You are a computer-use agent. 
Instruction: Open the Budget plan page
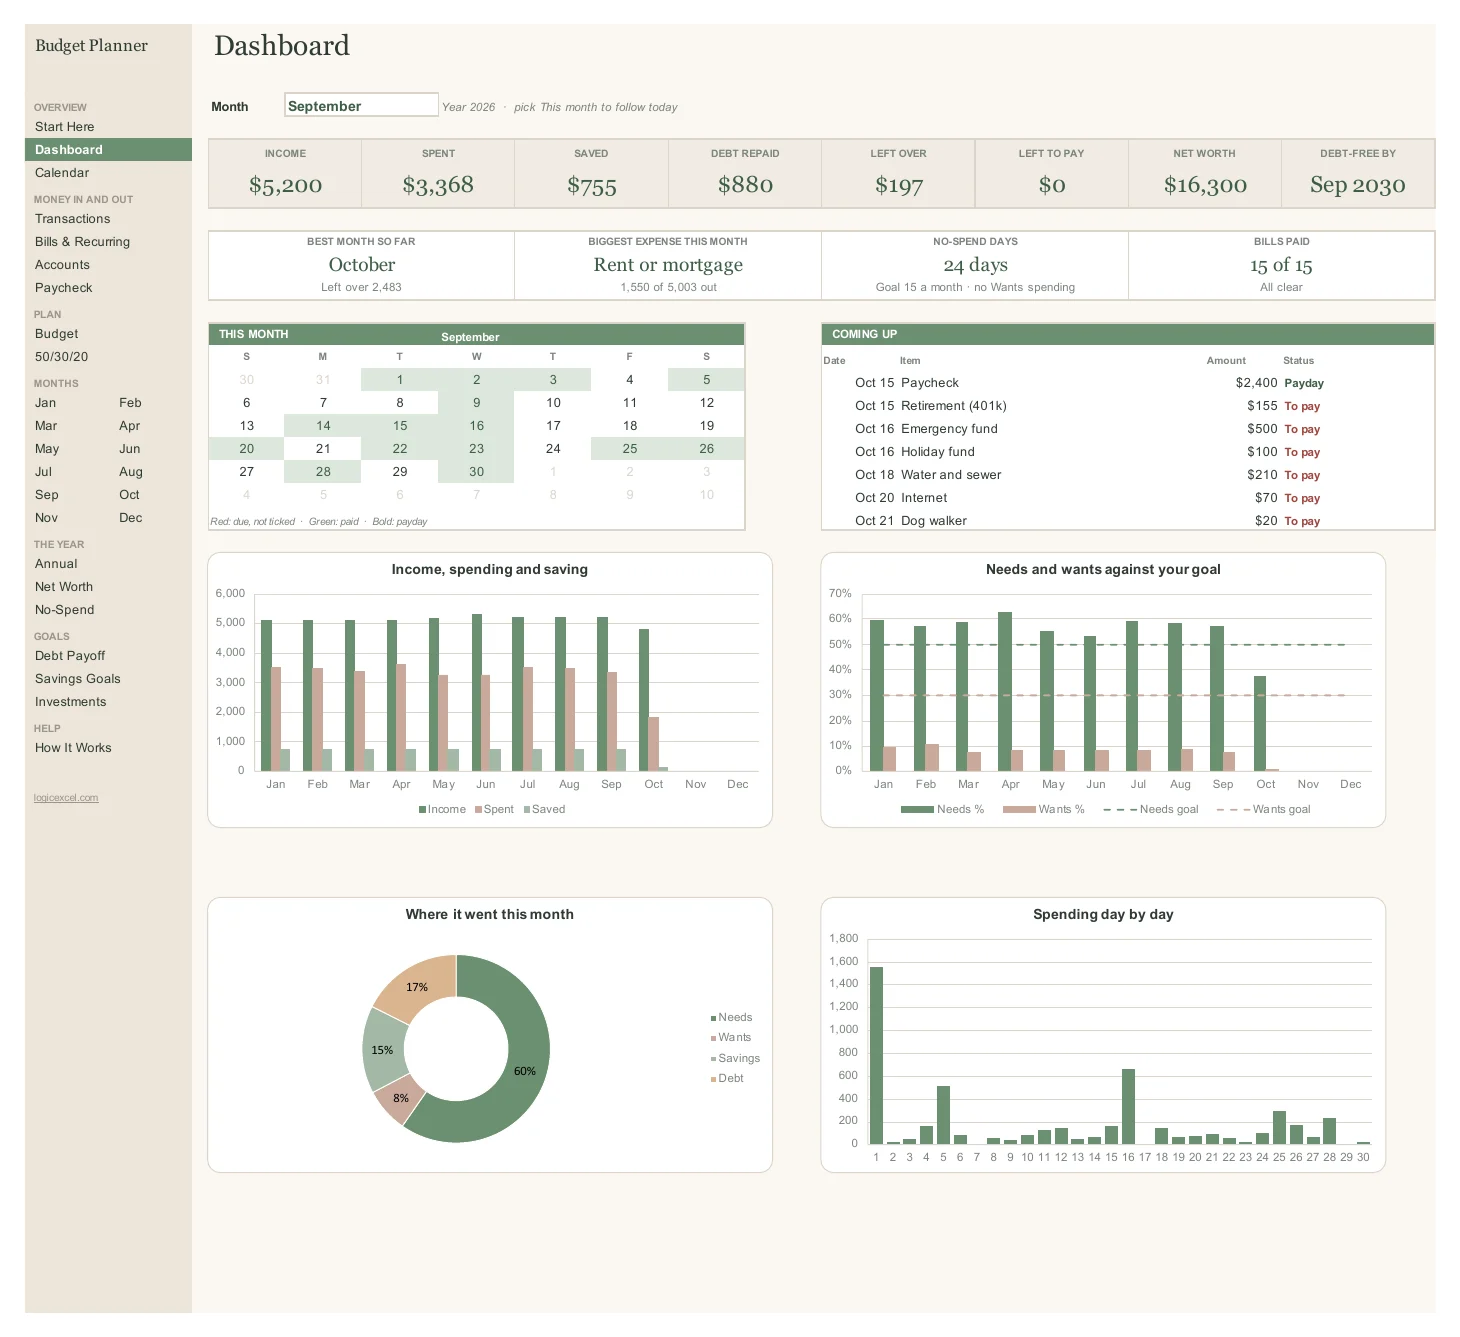[x=56, y=334]
